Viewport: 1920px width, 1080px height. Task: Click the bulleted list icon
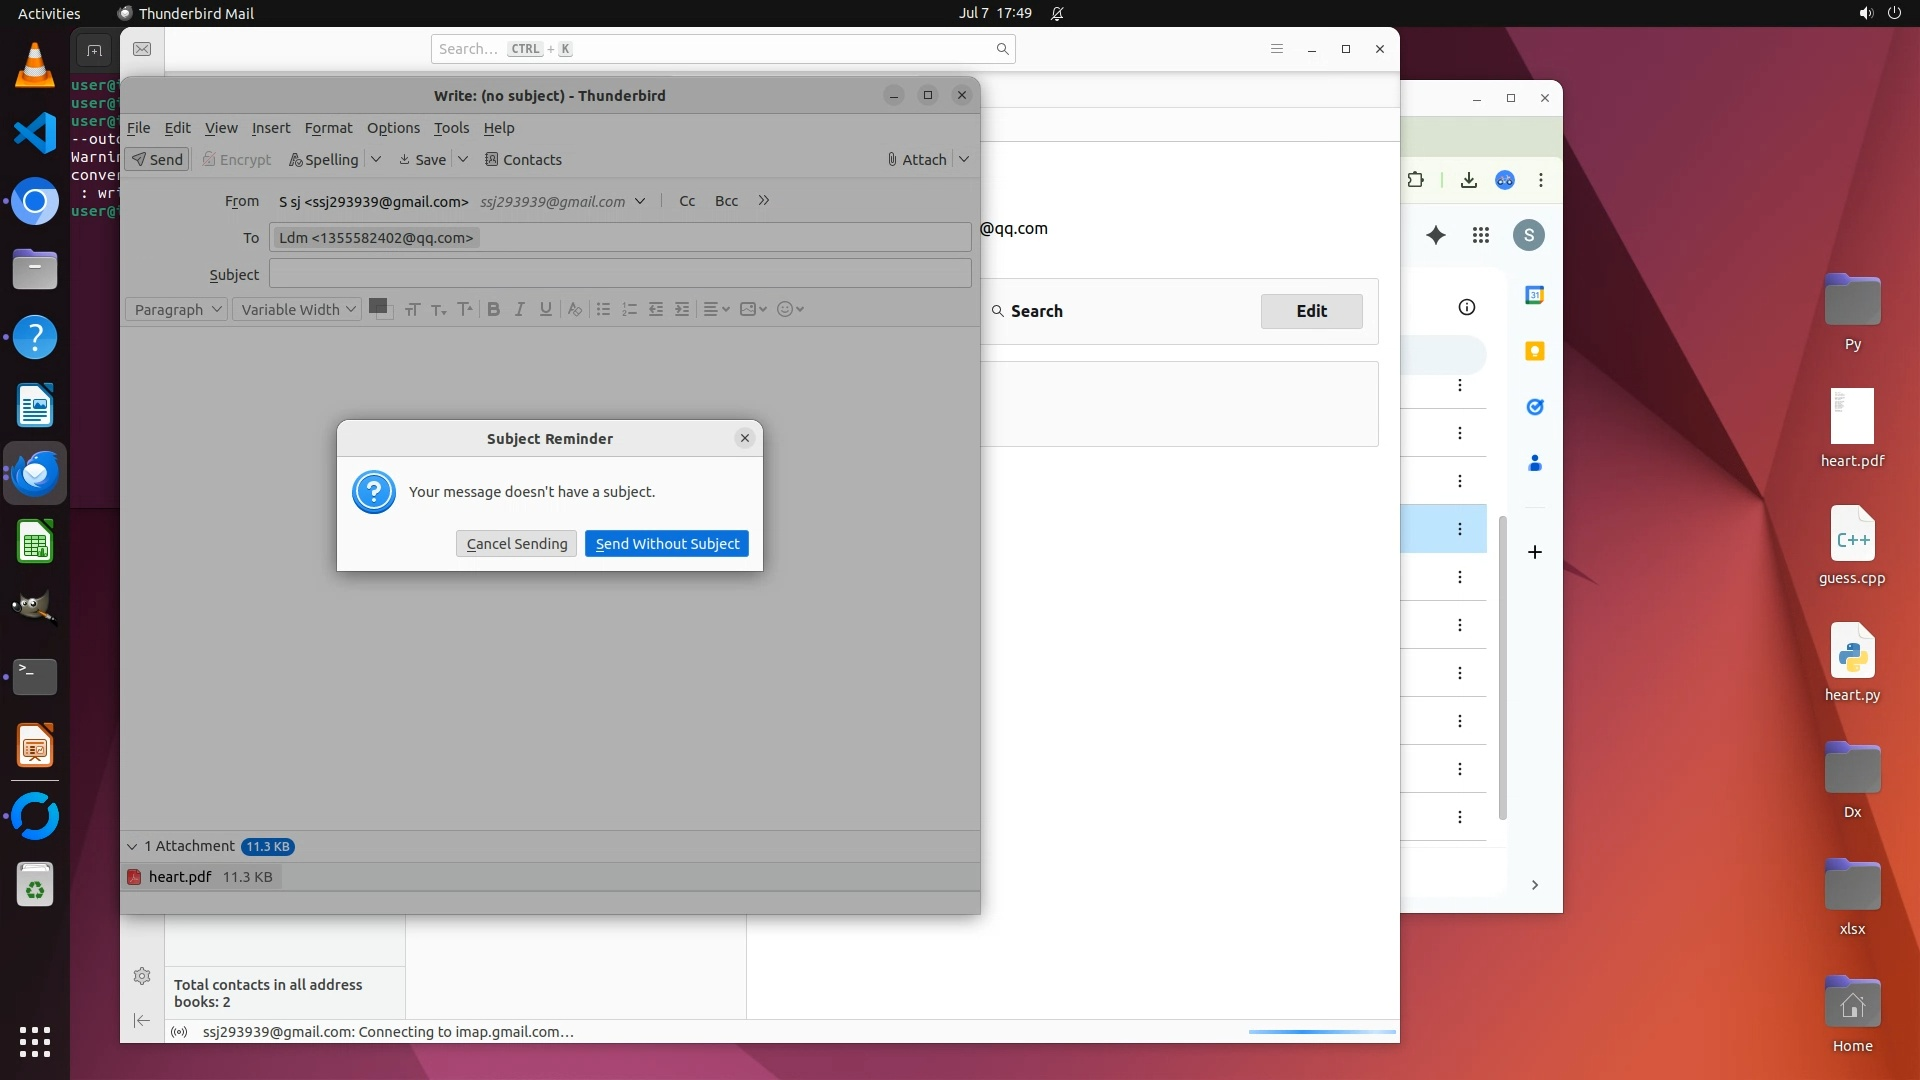603,310
